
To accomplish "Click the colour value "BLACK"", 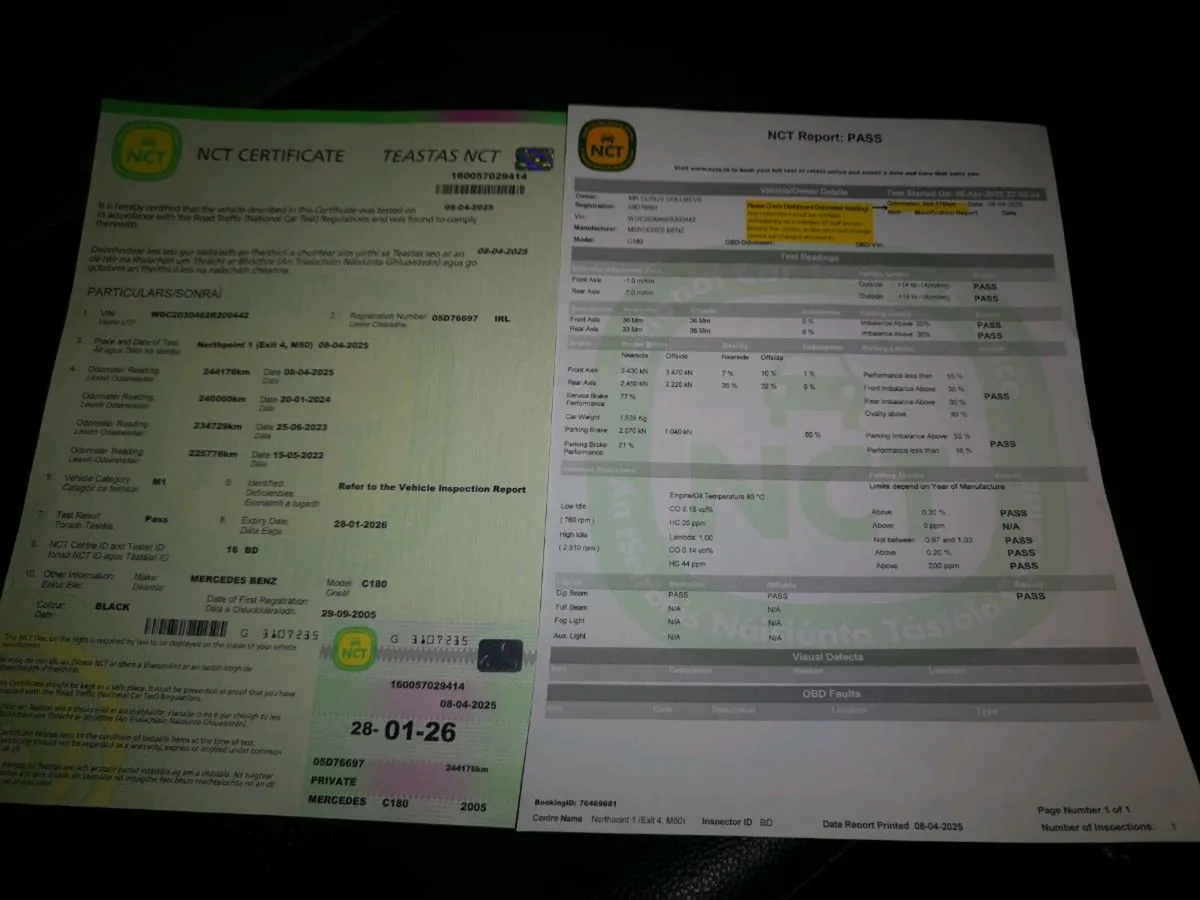I will (x=112, y=606).
